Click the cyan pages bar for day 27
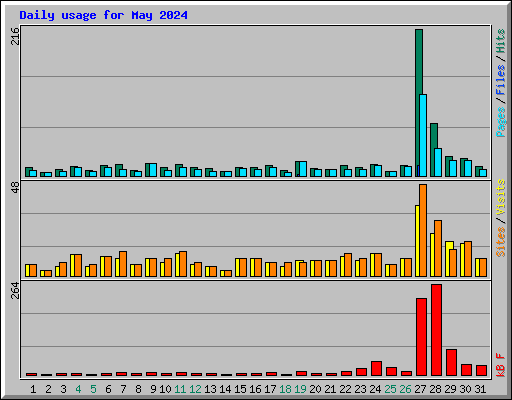 [423, 135]
